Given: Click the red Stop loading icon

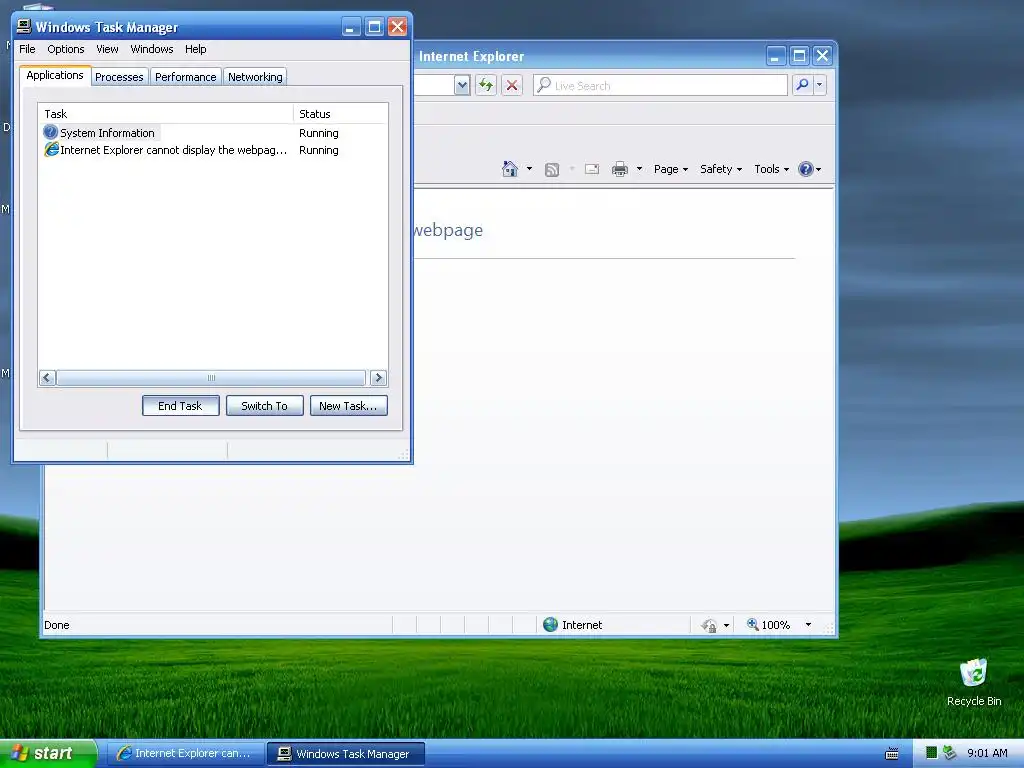Looking at the screenshot, I should [x=512, y=85].
